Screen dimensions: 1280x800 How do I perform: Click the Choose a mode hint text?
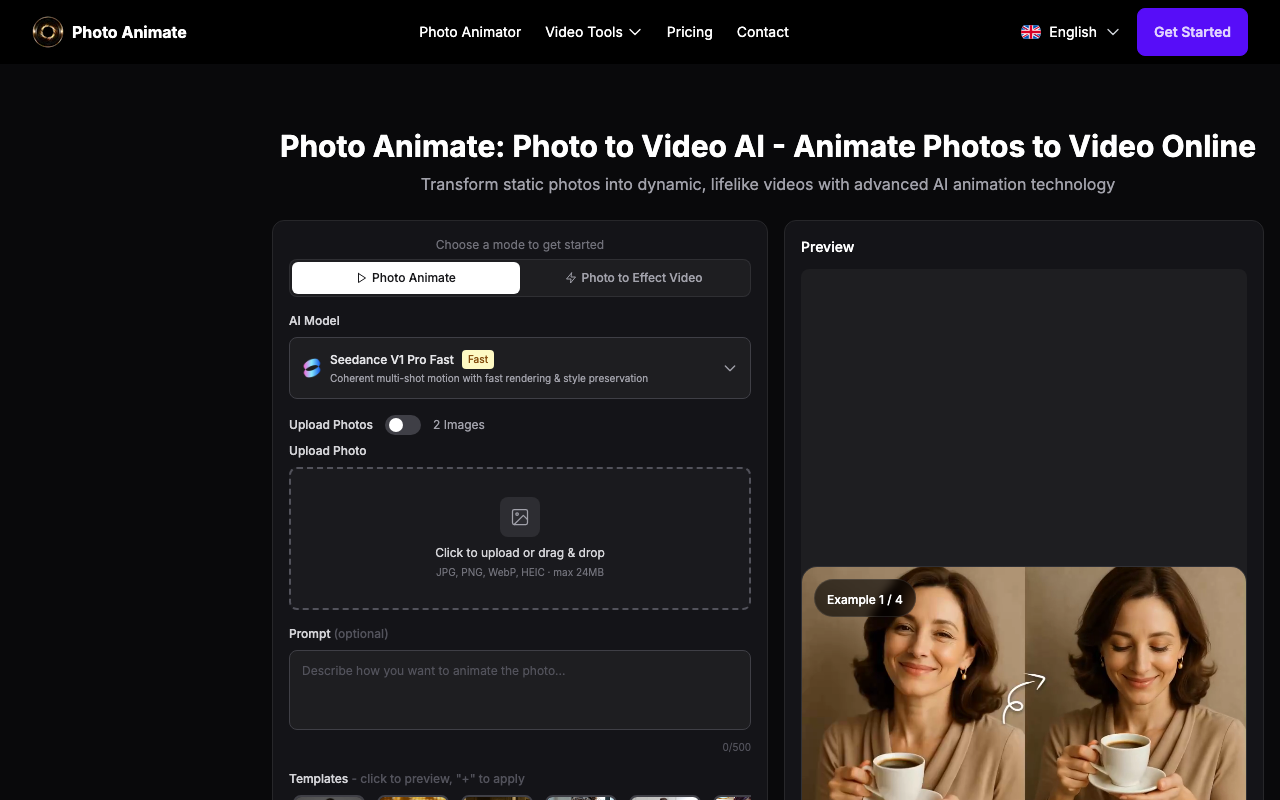coord(520,245)
